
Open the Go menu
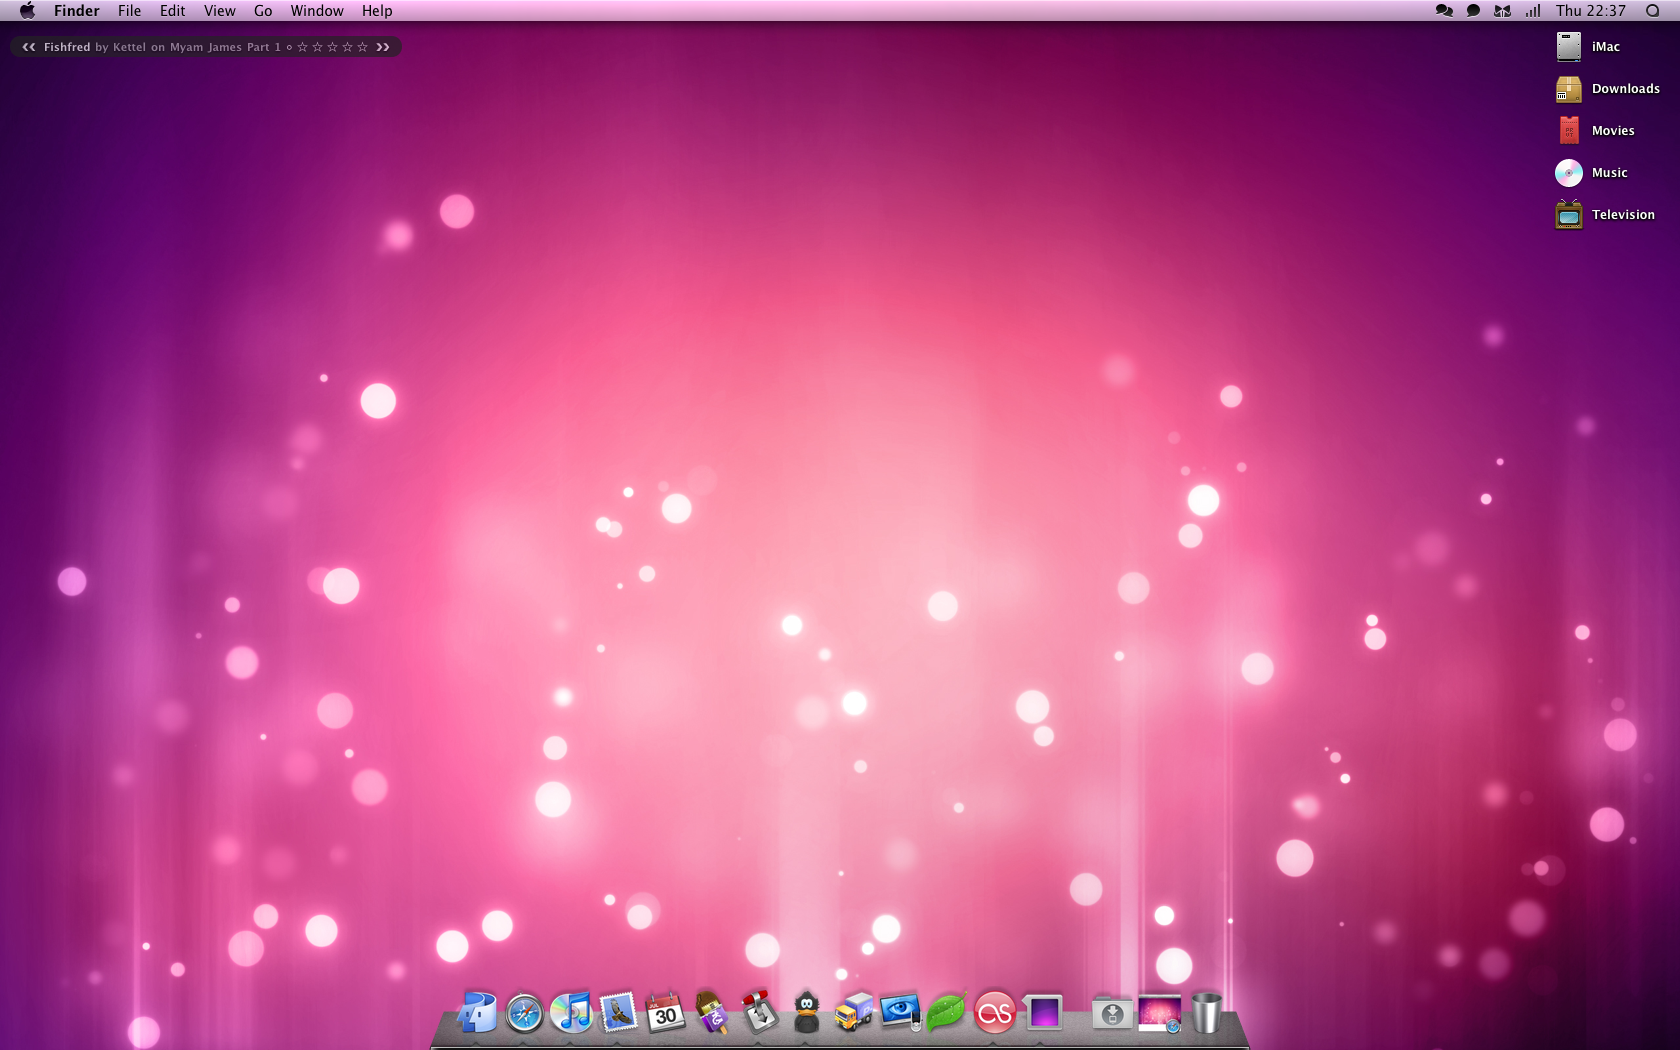(x=263, y=11)
